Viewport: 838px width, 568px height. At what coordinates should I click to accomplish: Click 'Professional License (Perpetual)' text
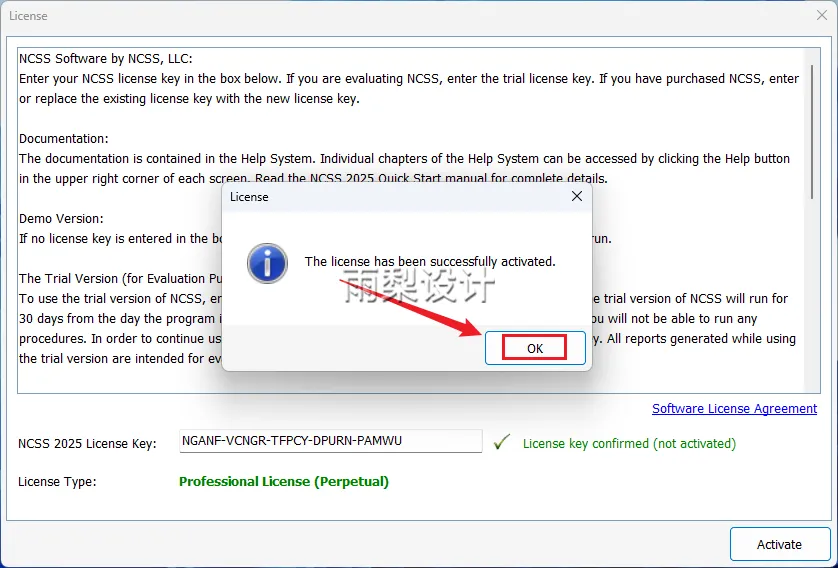(x=284, y=481)
